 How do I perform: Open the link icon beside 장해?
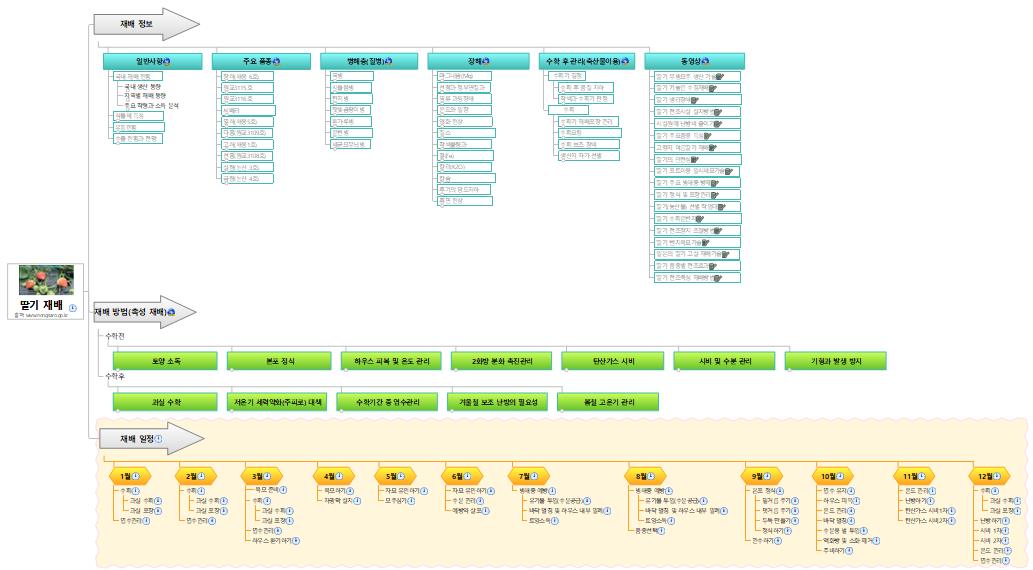tap(486, 61)
